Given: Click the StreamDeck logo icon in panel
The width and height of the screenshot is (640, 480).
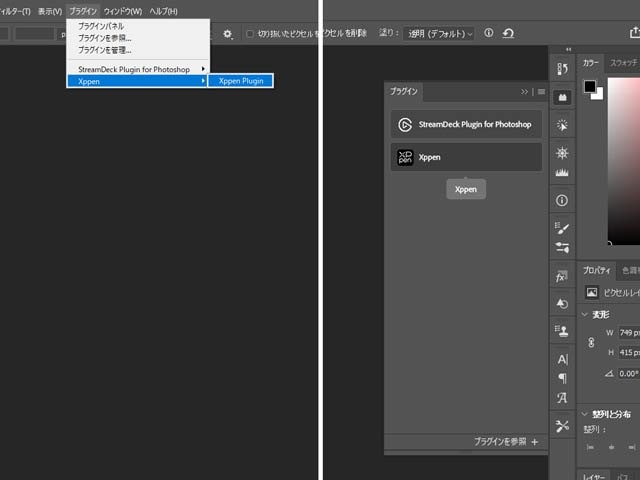Looking at the screenshot, I should tap(405, 124).
